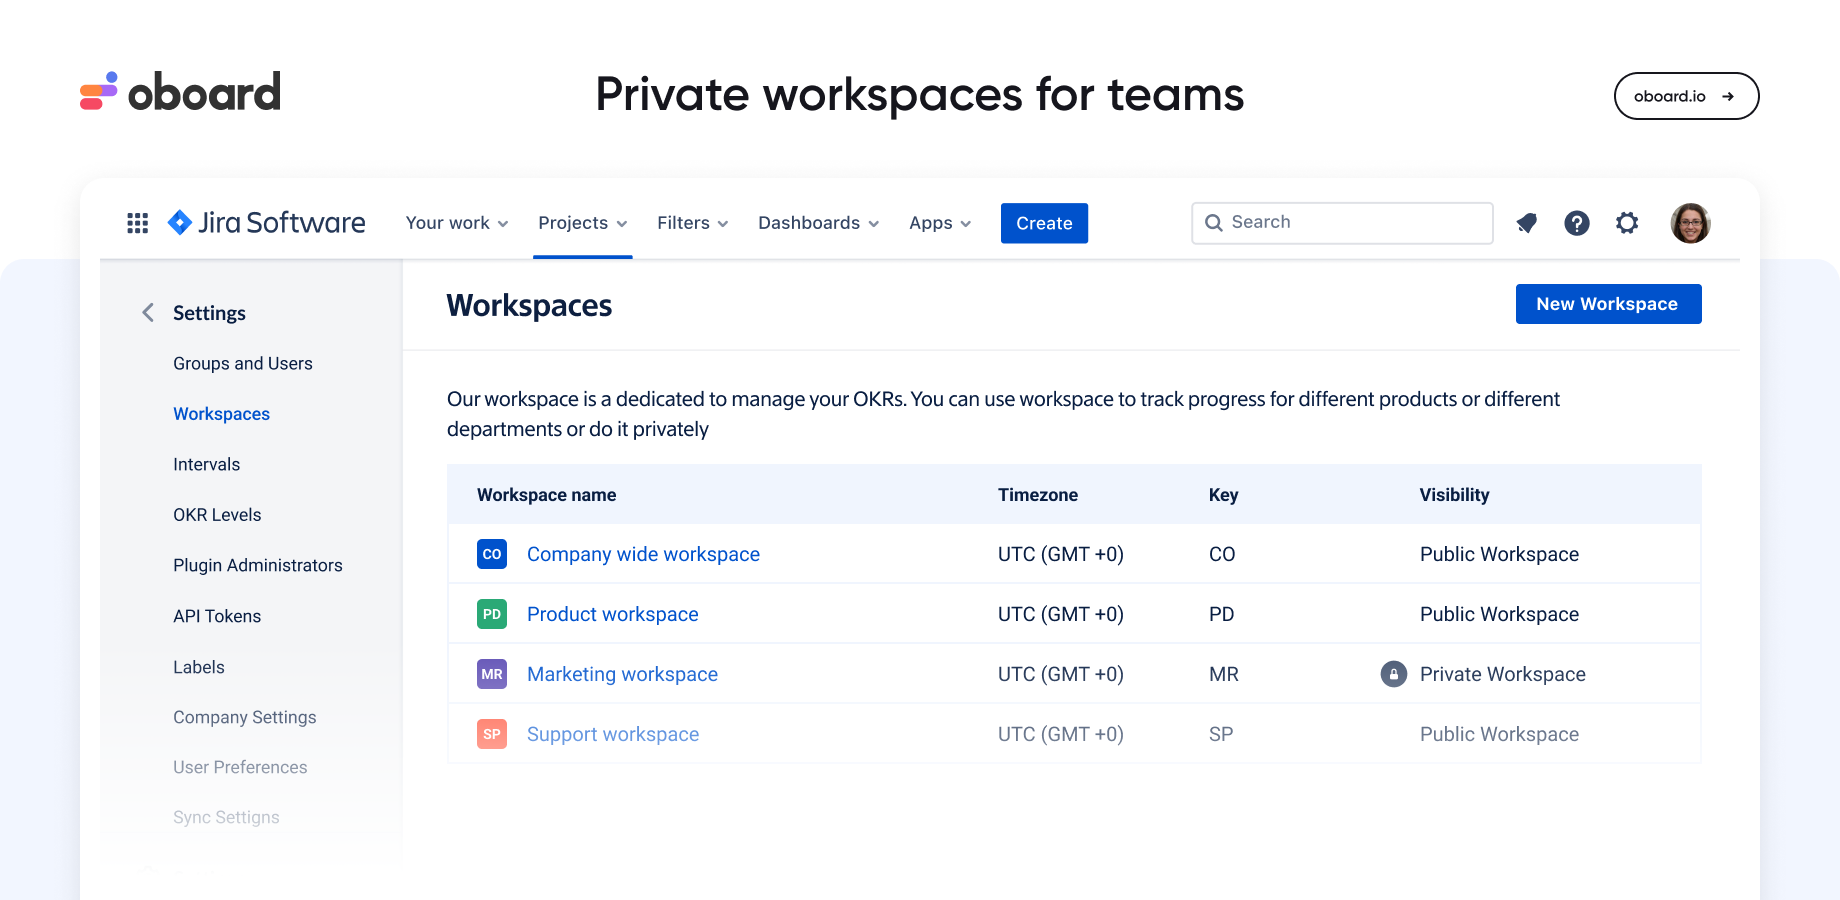Image resolution: width=1840 pixels, height=900 pixels.
Task: Open the user profile avatar
Action: pyautogui.click(x=1690, y=223)
